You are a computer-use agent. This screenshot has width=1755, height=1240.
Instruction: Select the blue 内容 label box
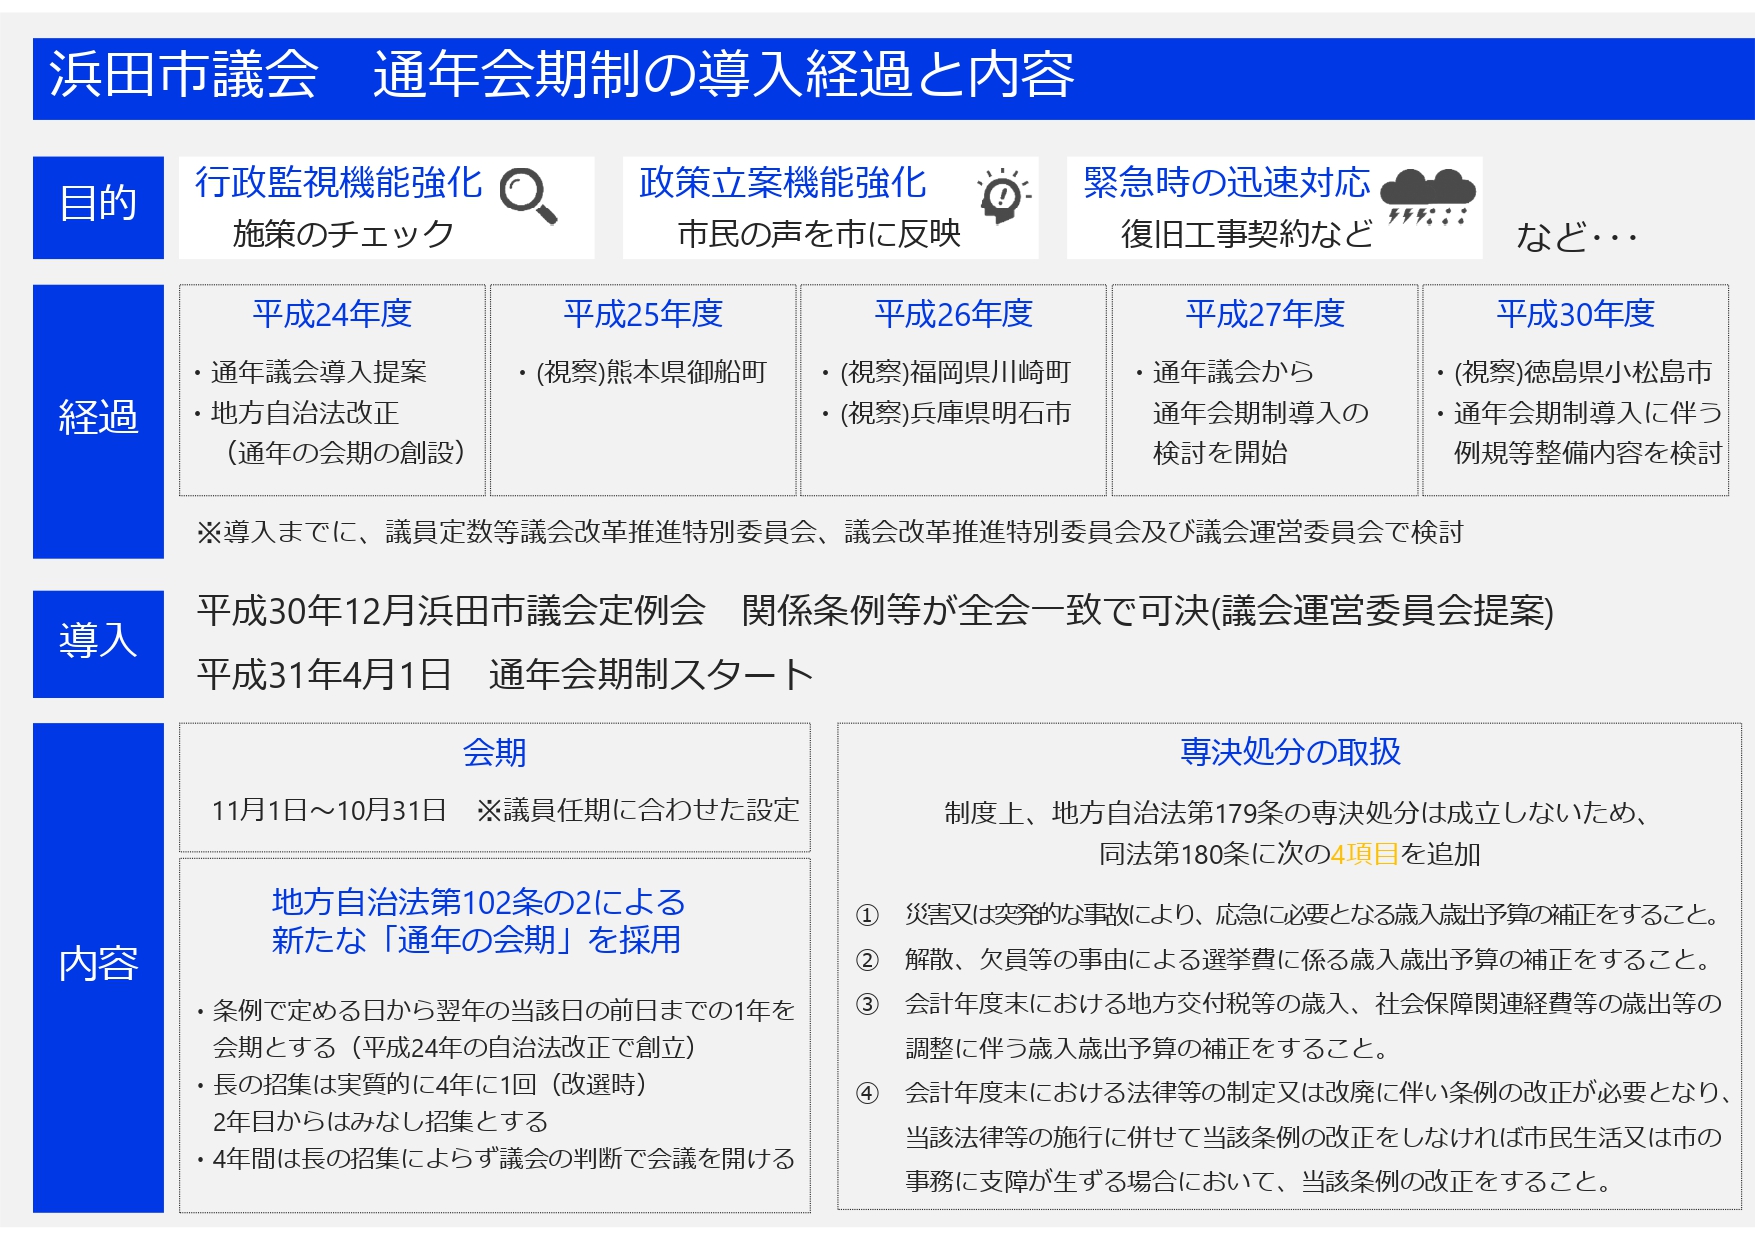(x=98, y=966)
